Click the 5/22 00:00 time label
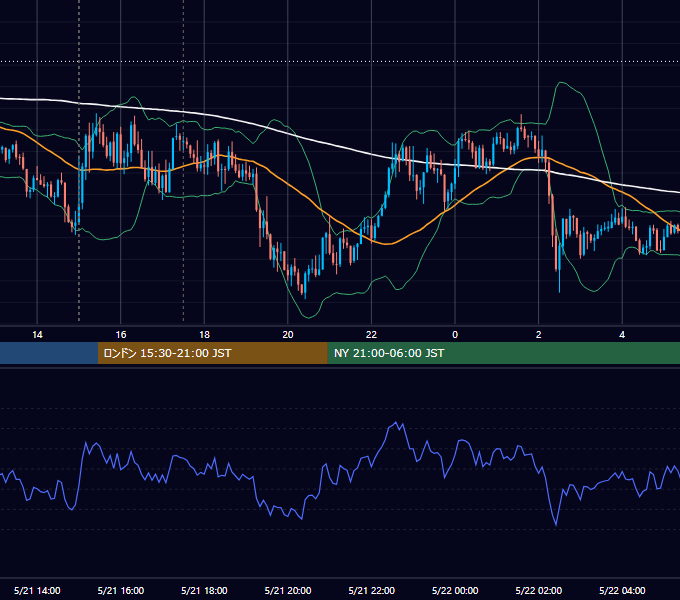Viewport: 680px width, 600px height. coord(455,590)
